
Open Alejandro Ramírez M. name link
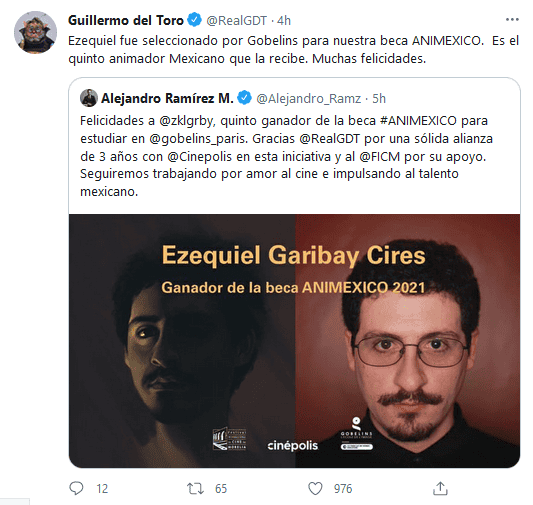click(167, 99)
